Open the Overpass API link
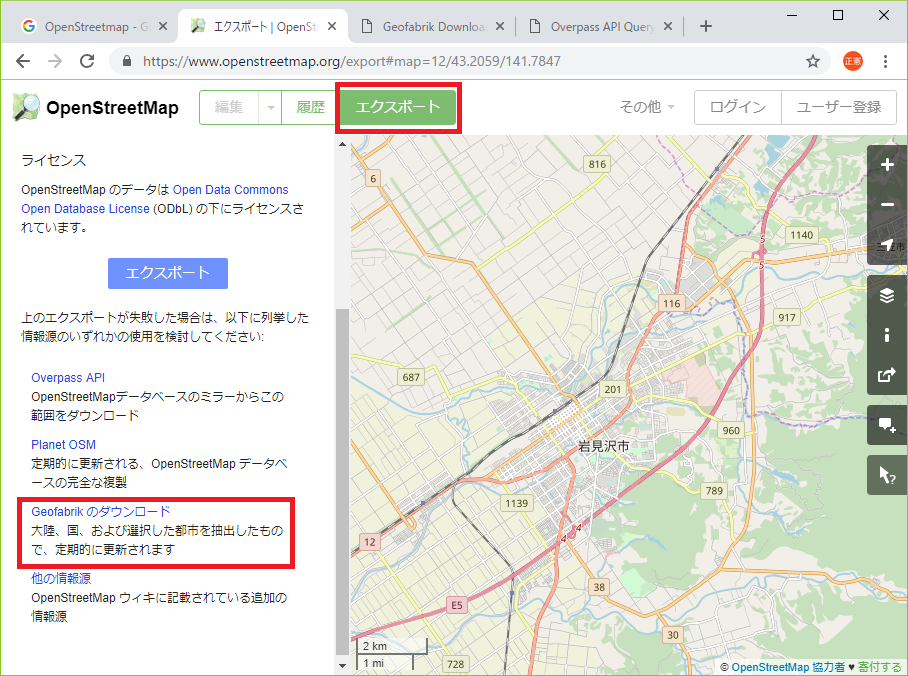This screenshot has width=908, height=676. click(x=68, y=378)
